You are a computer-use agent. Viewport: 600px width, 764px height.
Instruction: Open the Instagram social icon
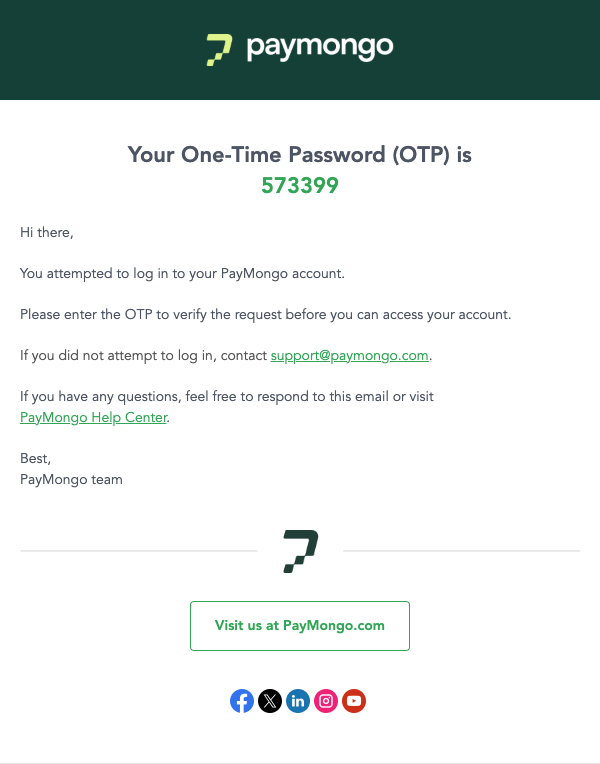click(326, 701)
